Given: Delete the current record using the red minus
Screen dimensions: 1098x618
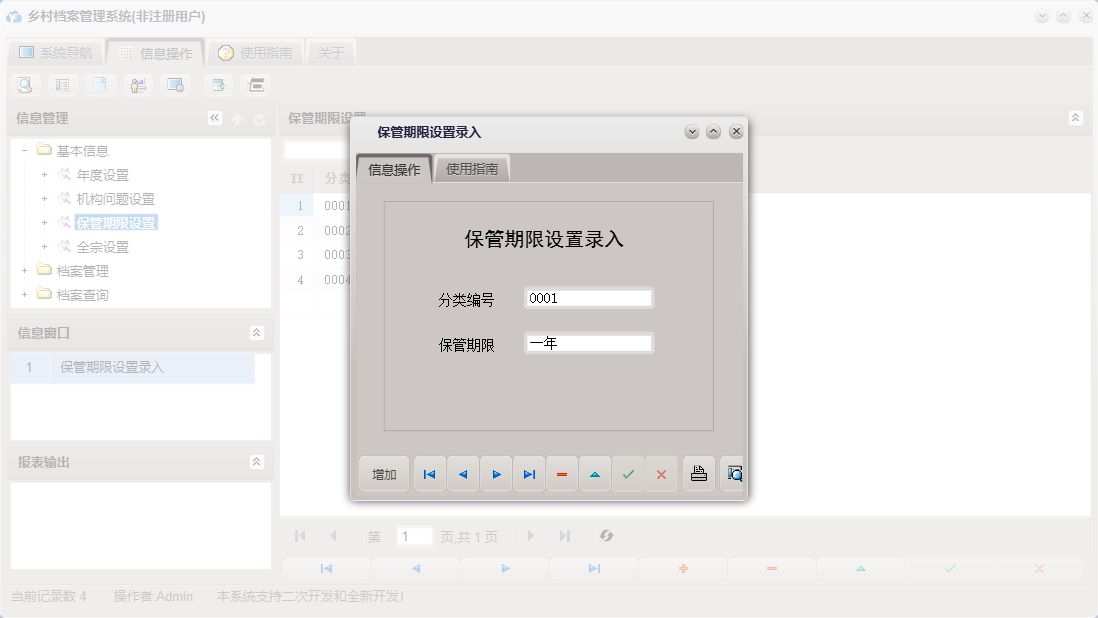Looking at the screenshot, I should [x=562, y=473].
